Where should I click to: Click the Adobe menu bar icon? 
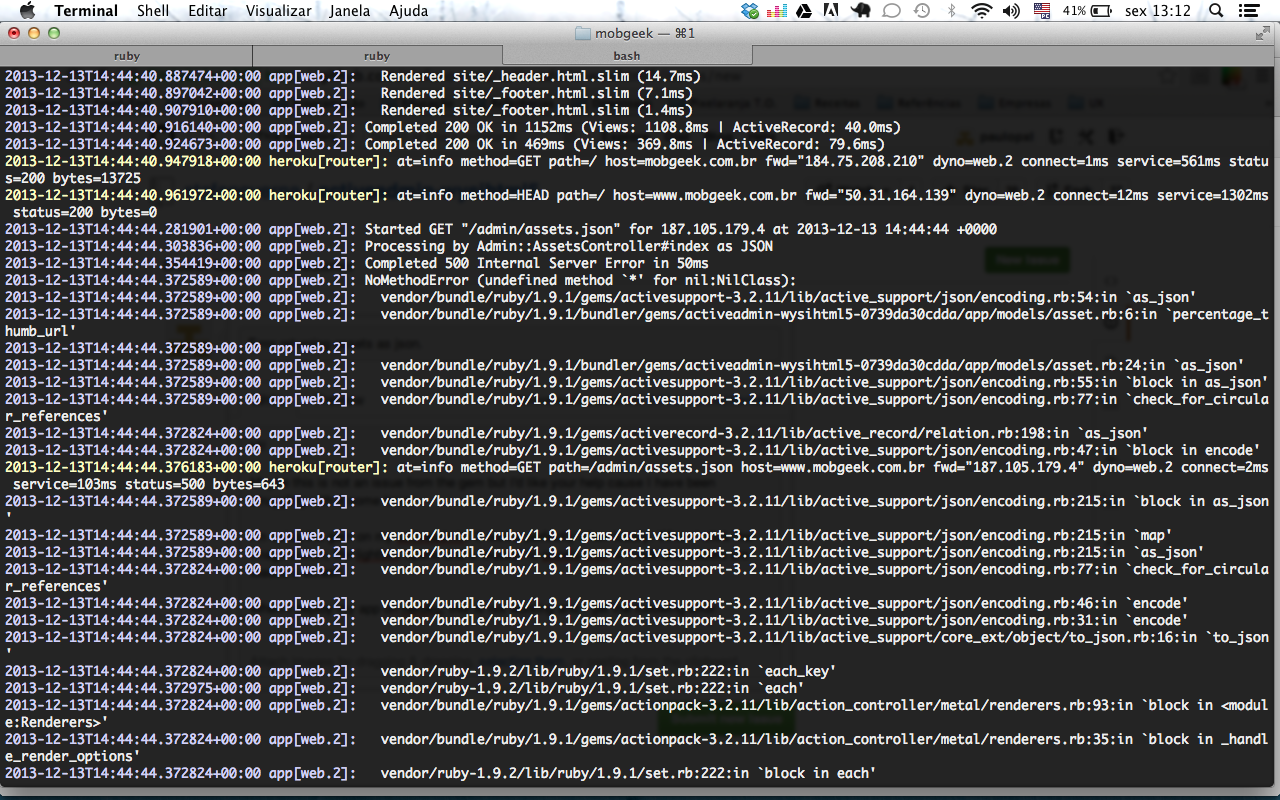[831, 11]
